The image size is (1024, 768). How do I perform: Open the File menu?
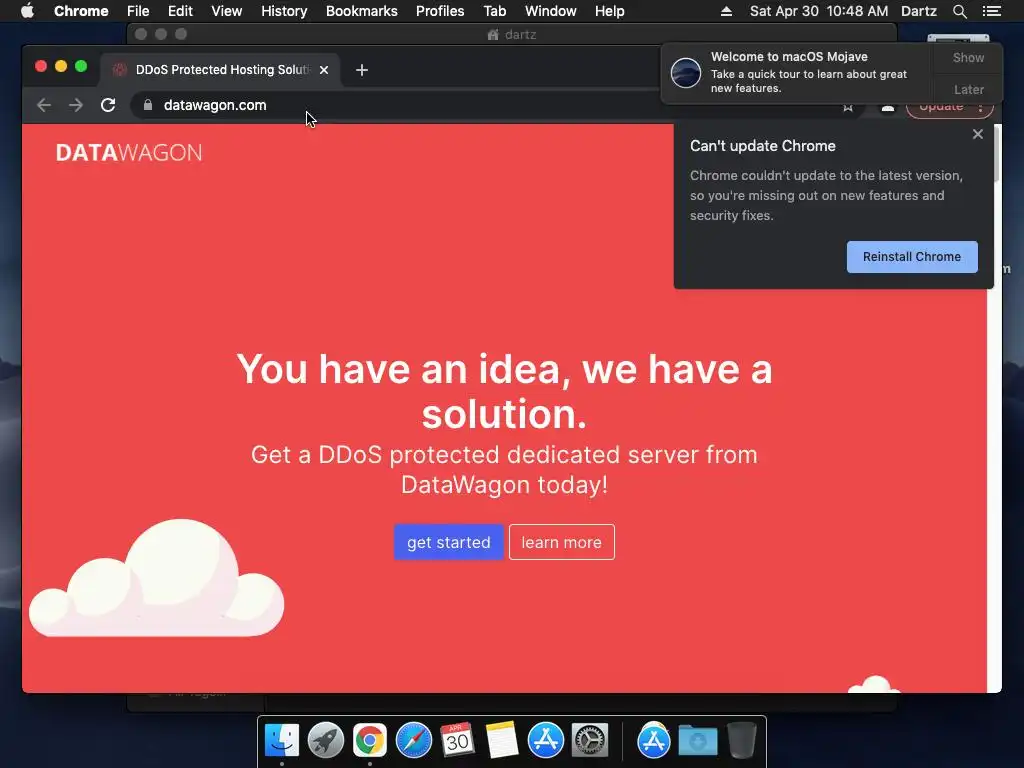[138, 11]
